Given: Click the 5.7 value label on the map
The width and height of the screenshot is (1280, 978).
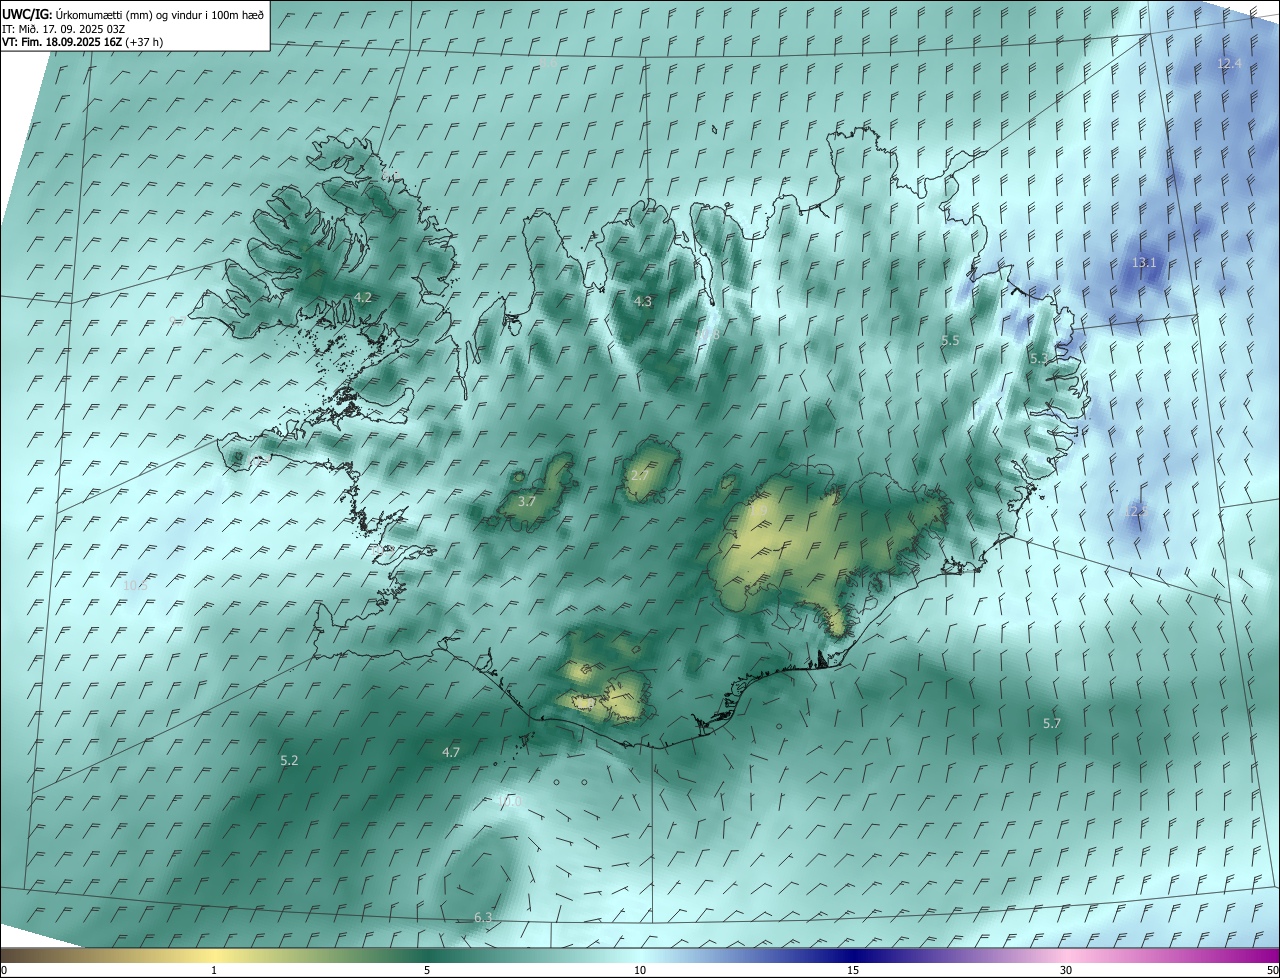Looking at the screenshot, I should [1052, 723].
